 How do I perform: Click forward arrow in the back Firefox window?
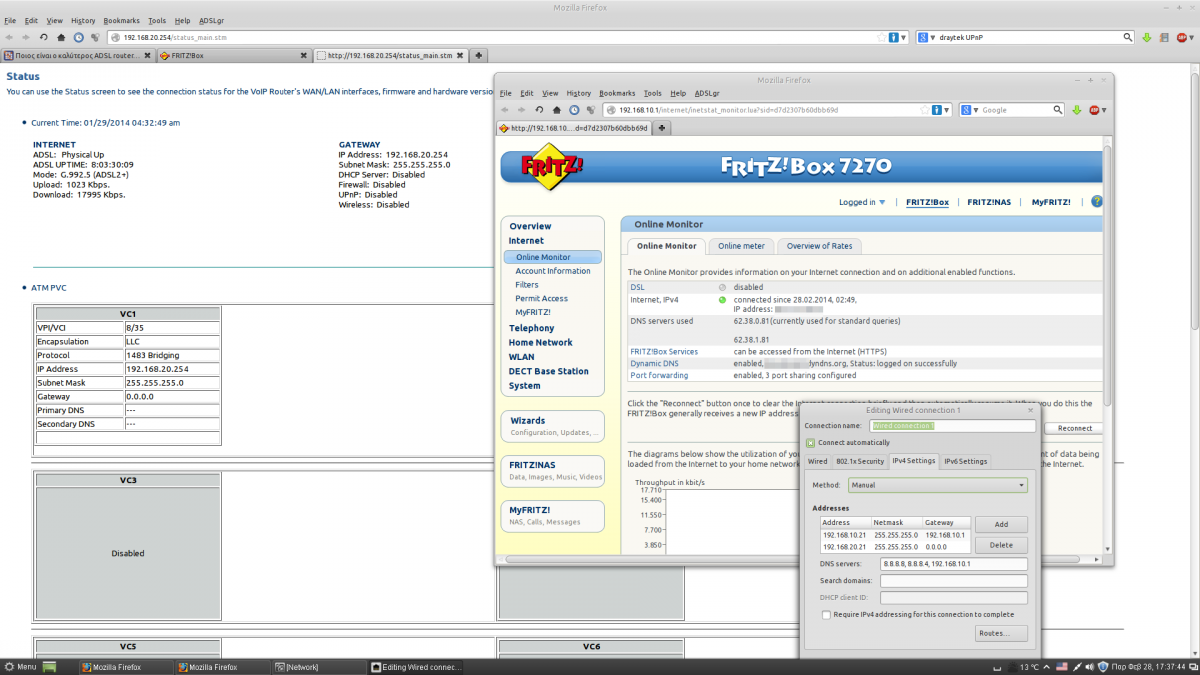[26, 37]
